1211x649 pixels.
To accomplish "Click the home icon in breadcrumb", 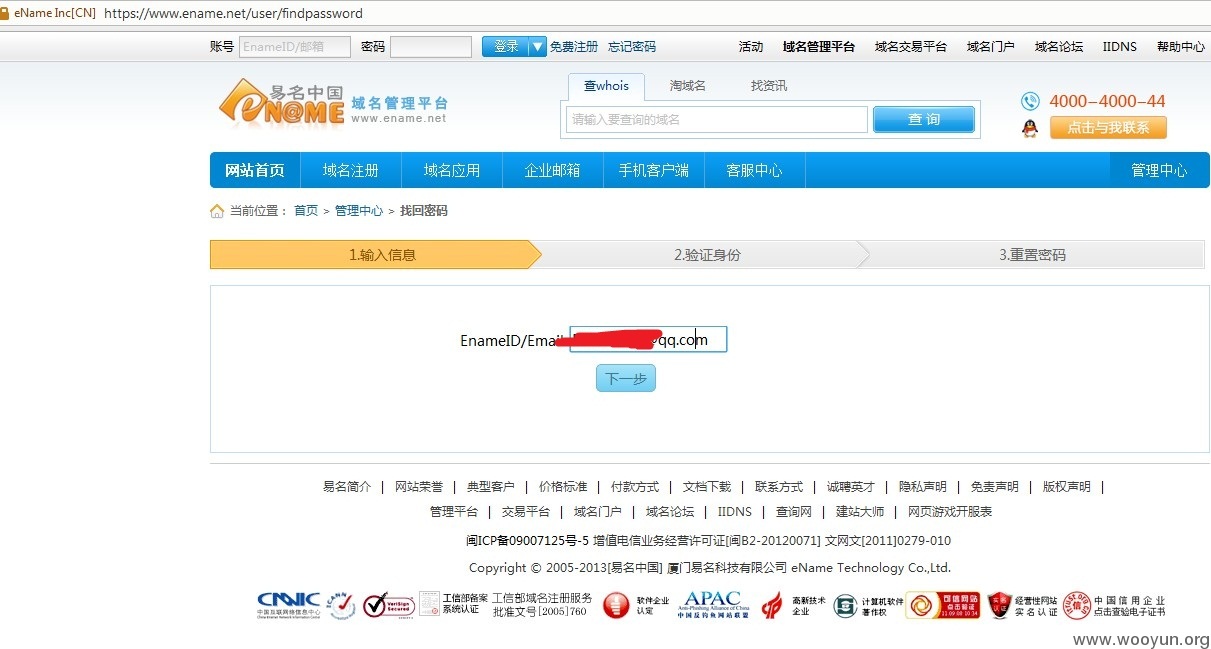I will point(217,211).
